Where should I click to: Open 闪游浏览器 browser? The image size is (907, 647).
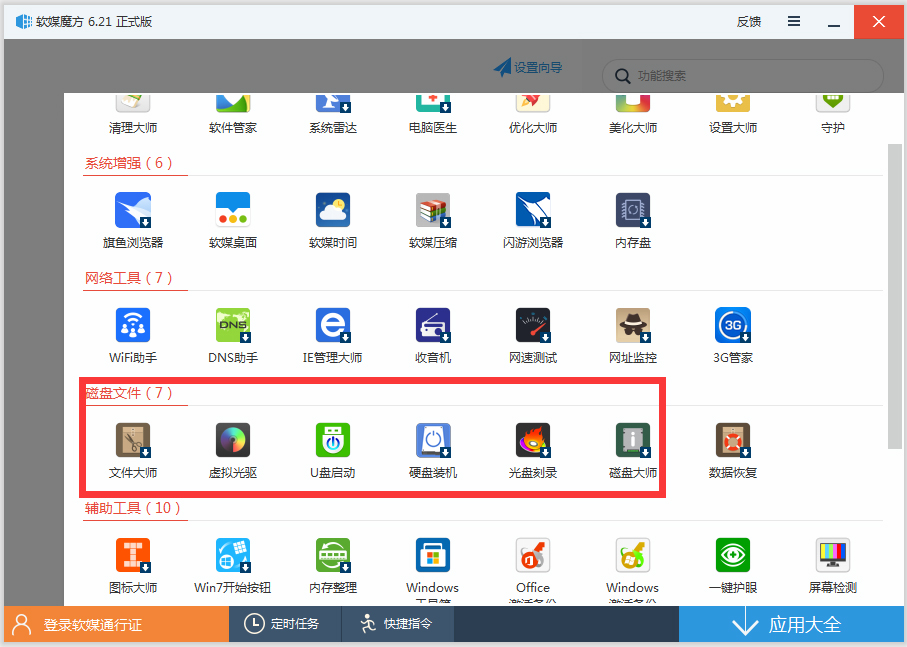[x=533, y=221]
